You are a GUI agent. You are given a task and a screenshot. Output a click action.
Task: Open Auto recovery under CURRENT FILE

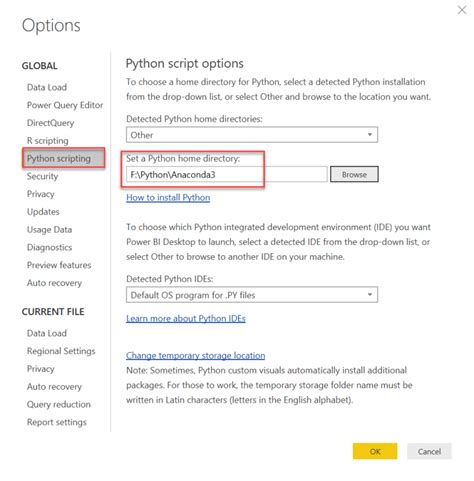[54, 387]
